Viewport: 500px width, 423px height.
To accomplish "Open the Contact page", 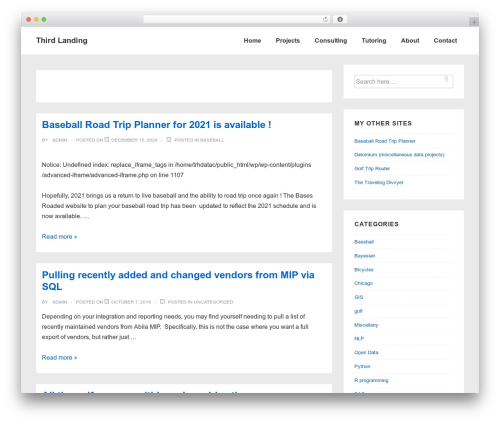I will [445, 41].
